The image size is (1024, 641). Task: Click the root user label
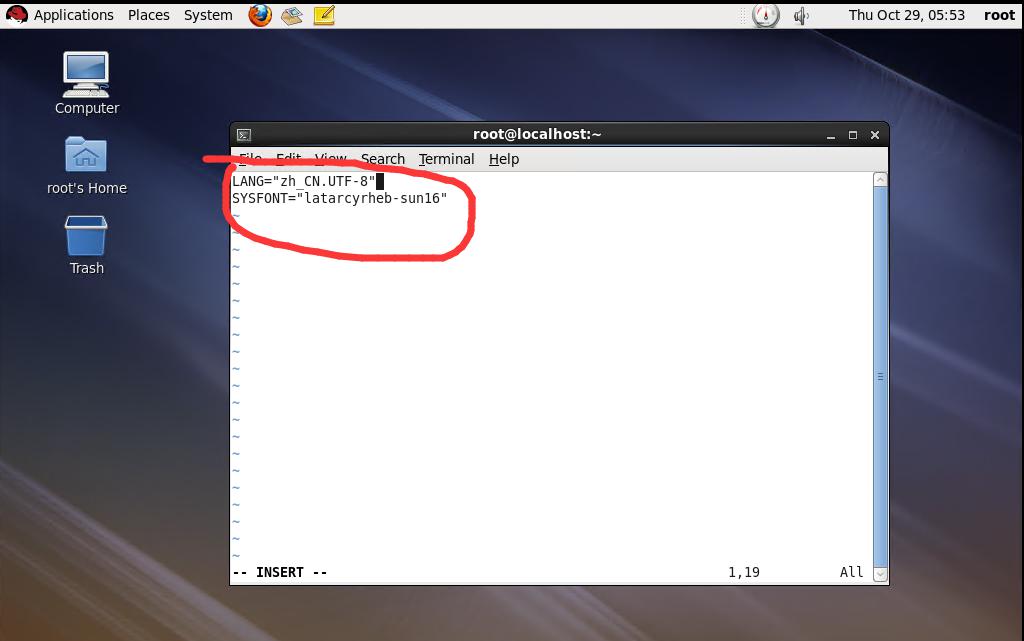point(999,15)
